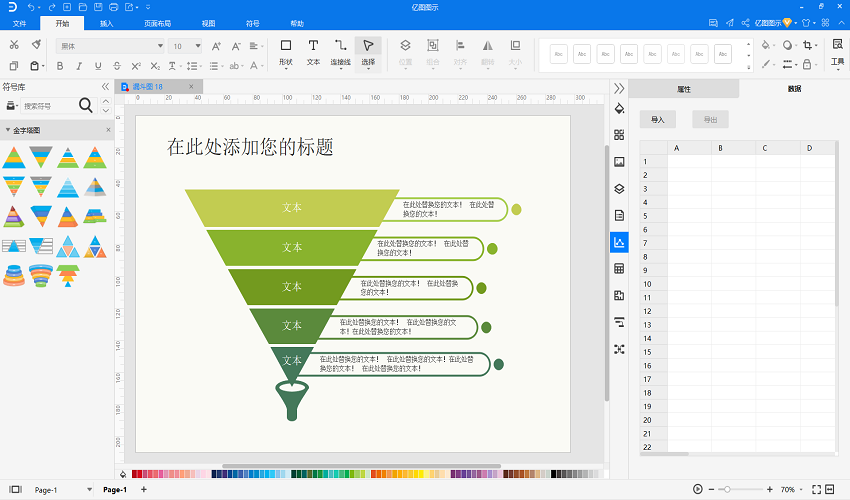
Task: Select the first pyramid symbol thumbnail
Action: click(14, 157)
